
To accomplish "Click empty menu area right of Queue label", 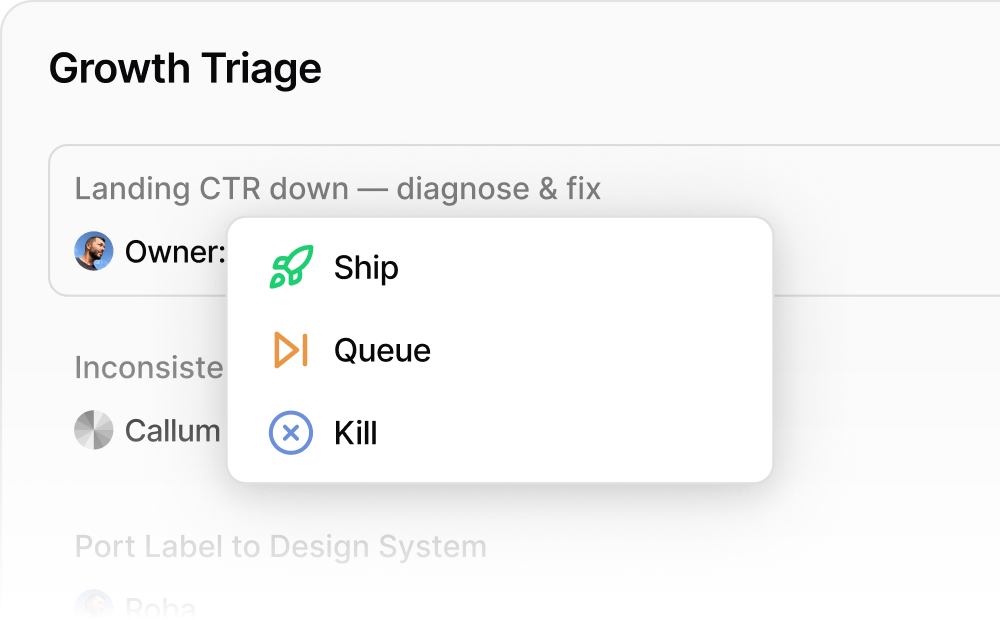I will (x=600, y=351).
